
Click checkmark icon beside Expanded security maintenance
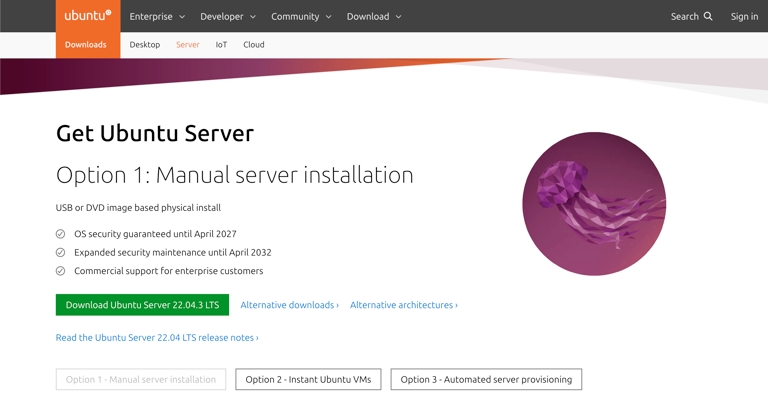pos(60,253)
